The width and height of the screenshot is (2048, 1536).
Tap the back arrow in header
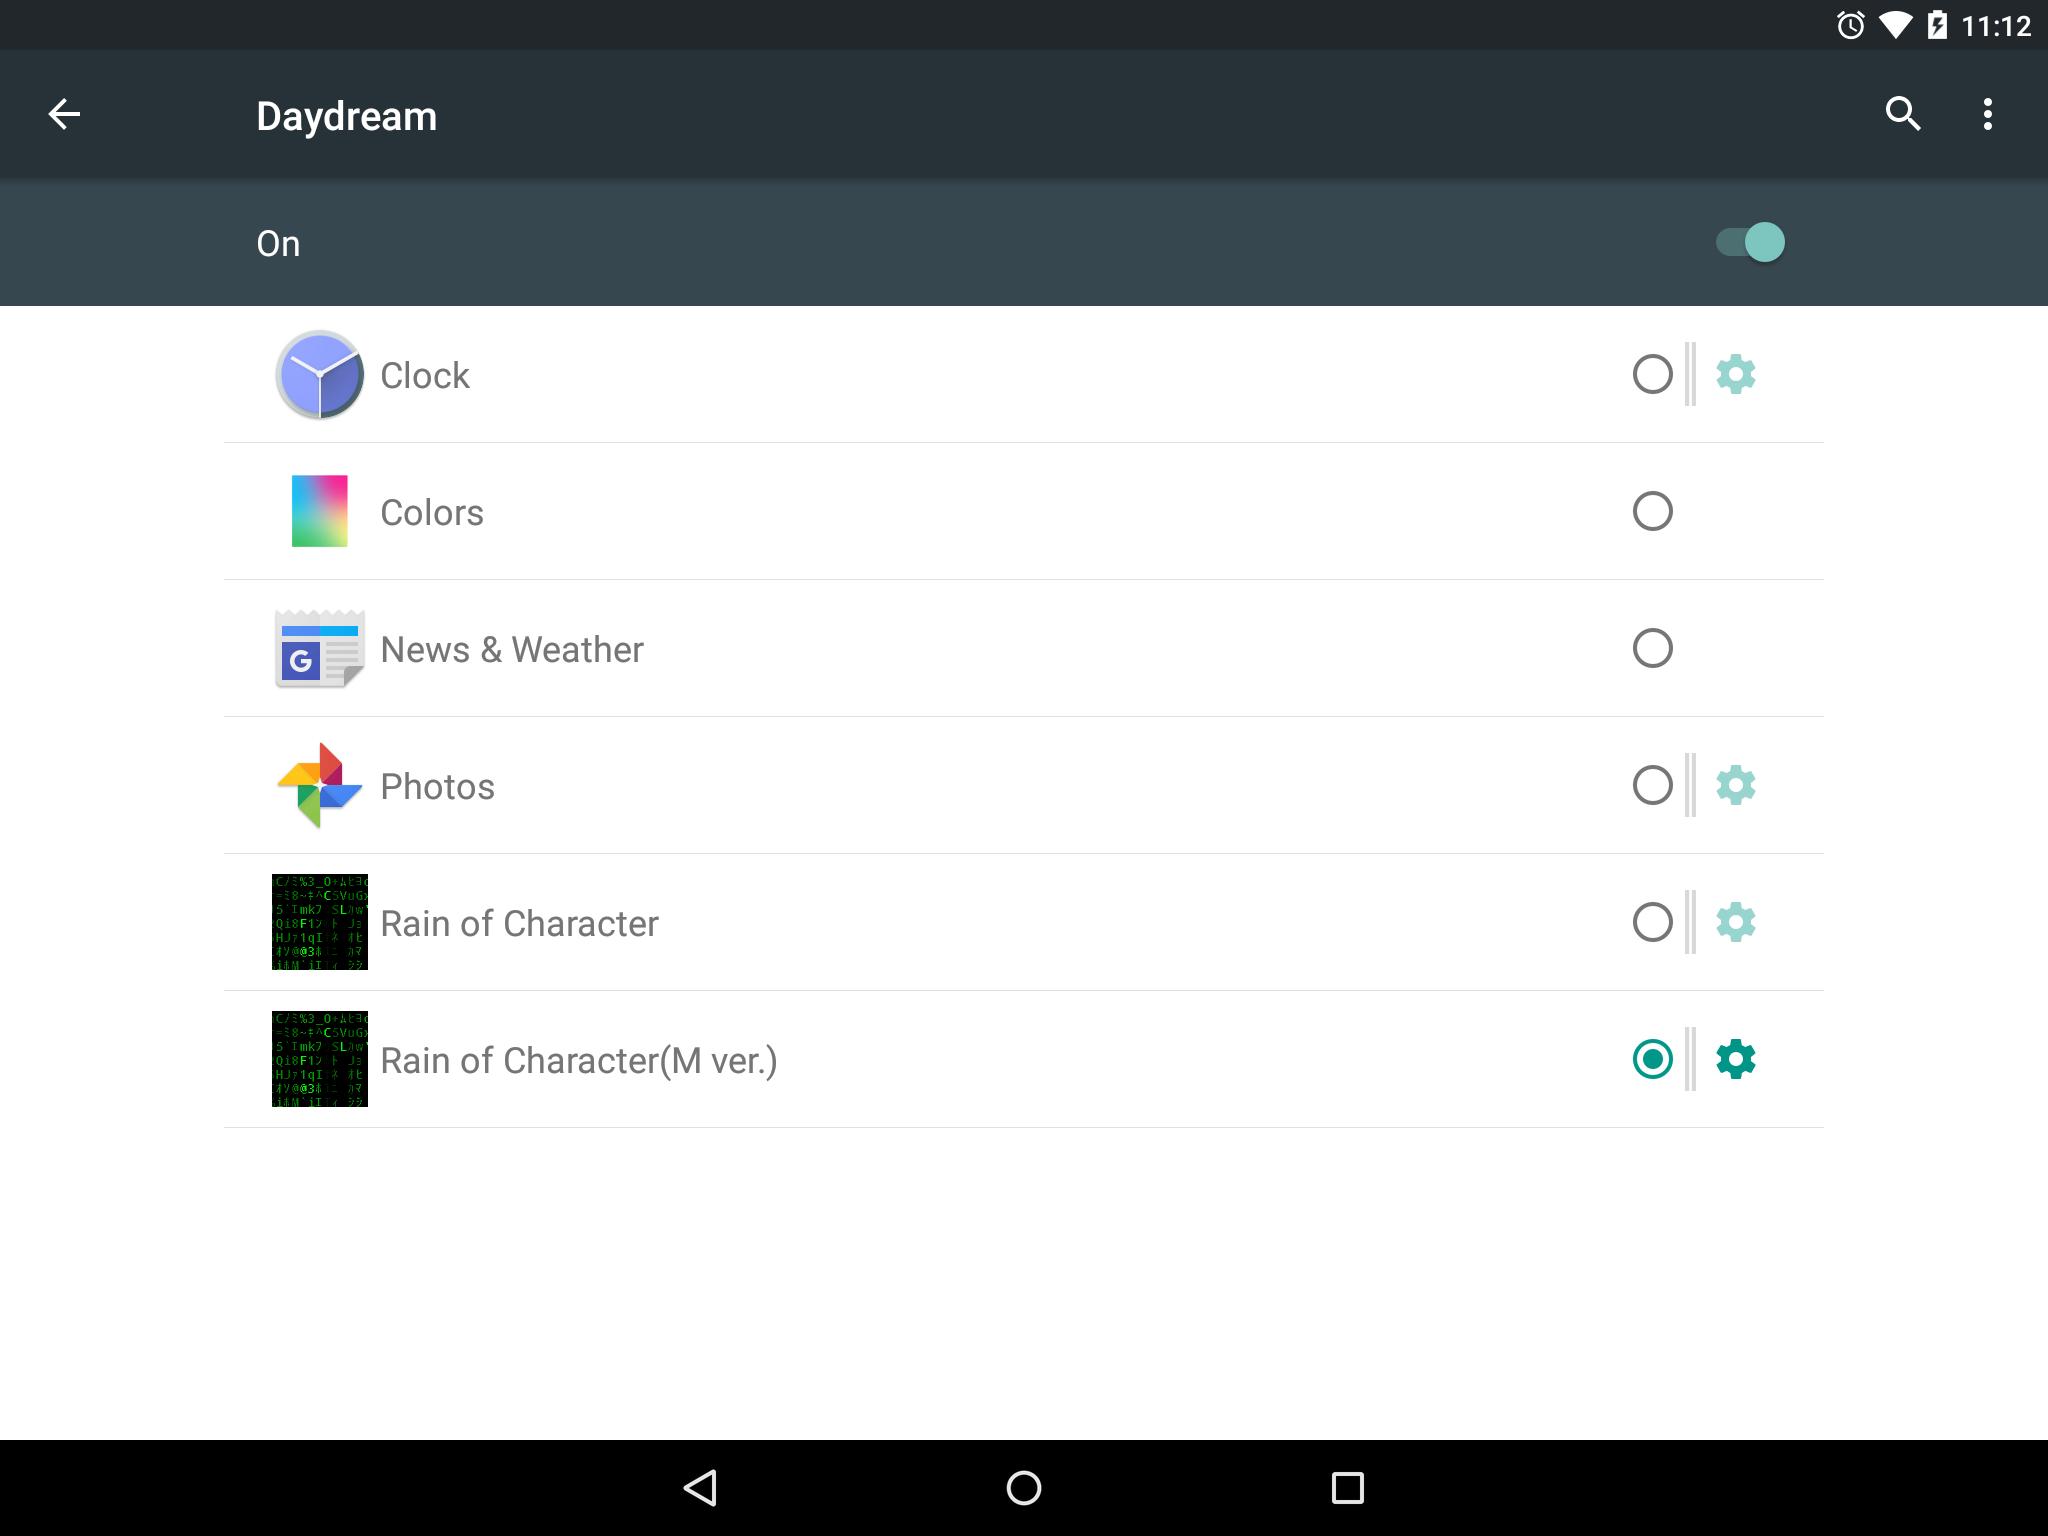coord(64,114)
